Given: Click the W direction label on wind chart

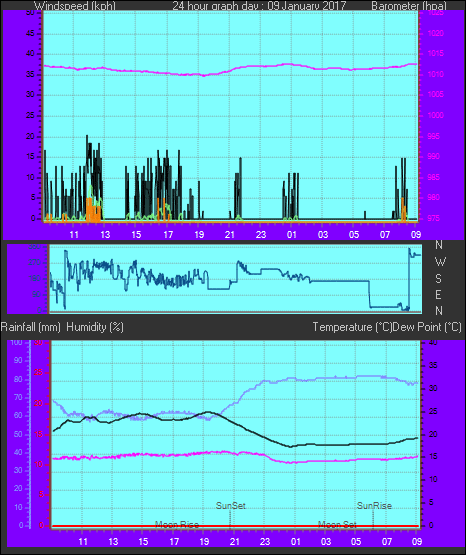Looking at the screenshot, I should coord(440,262).
